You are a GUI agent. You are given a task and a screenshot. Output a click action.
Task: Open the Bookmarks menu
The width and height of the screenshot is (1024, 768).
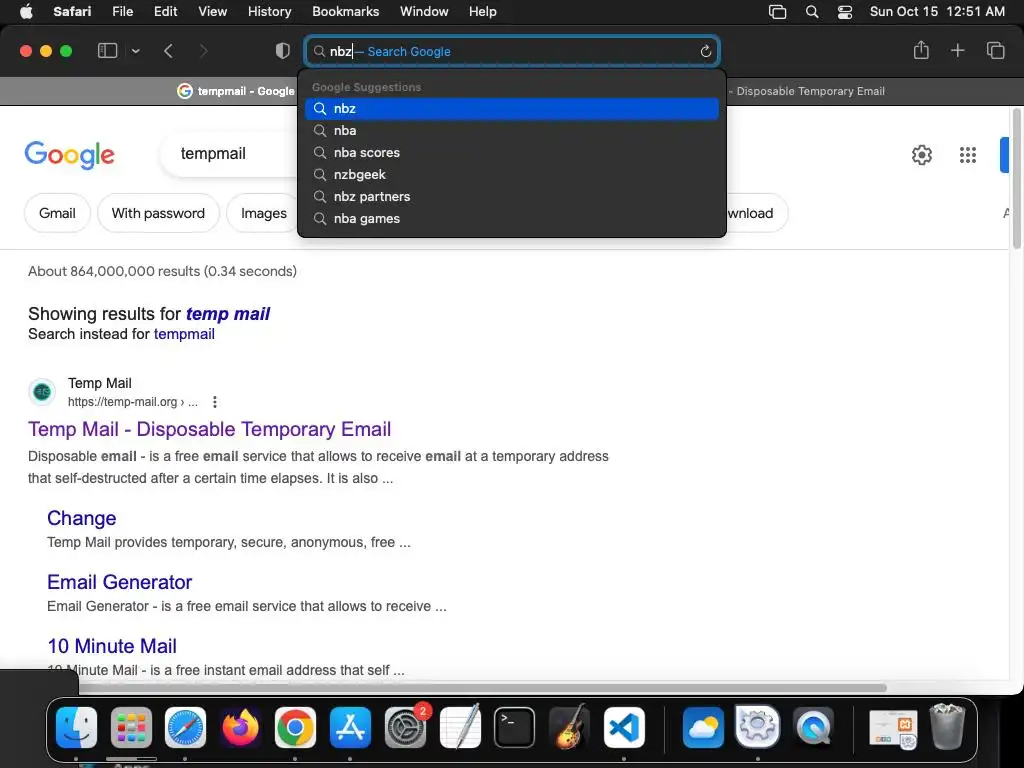345,11
